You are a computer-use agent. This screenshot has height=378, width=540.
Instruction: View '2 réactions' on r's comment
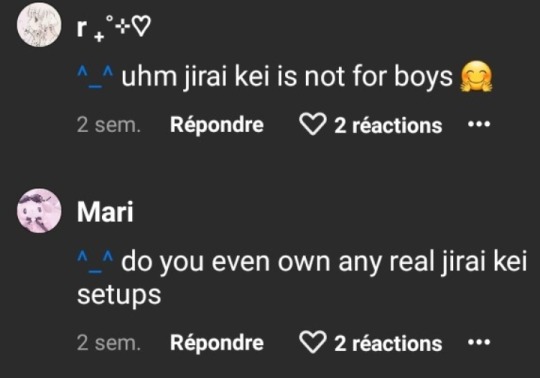[388, 125]
